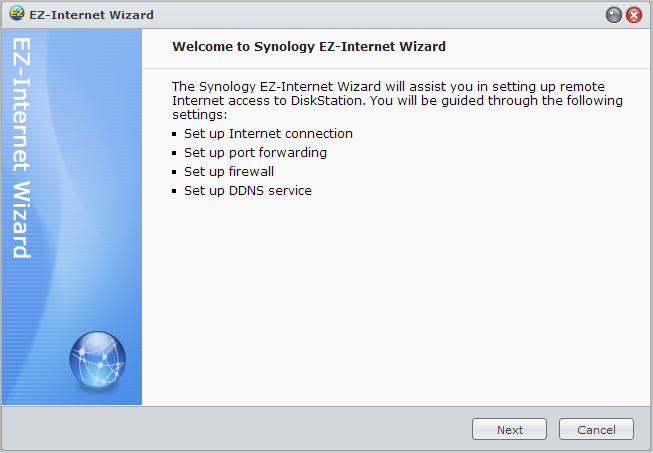Select the Set up firewall item

pyautogui.click(x=229, y=172)
